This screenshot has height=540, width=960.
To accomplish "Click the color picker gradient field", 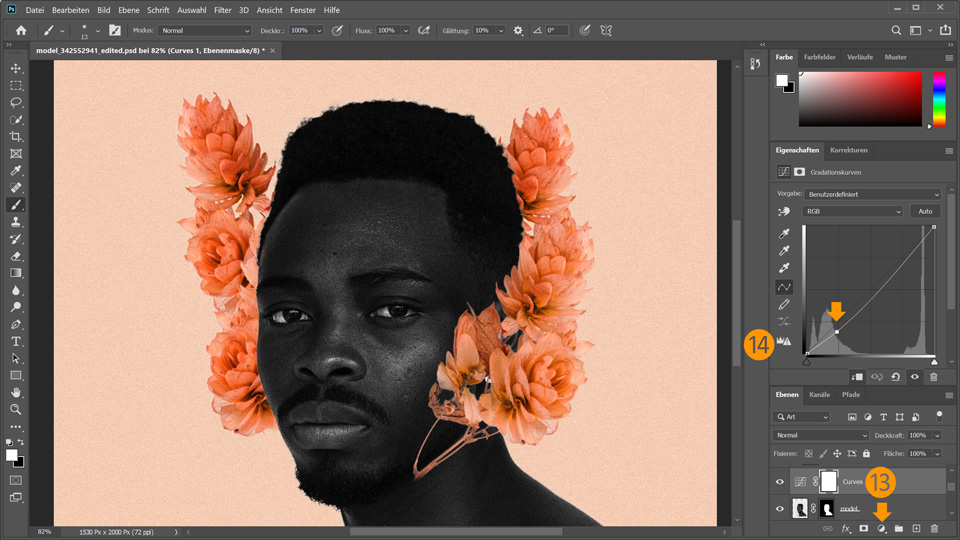I will (x=859, y=100).
